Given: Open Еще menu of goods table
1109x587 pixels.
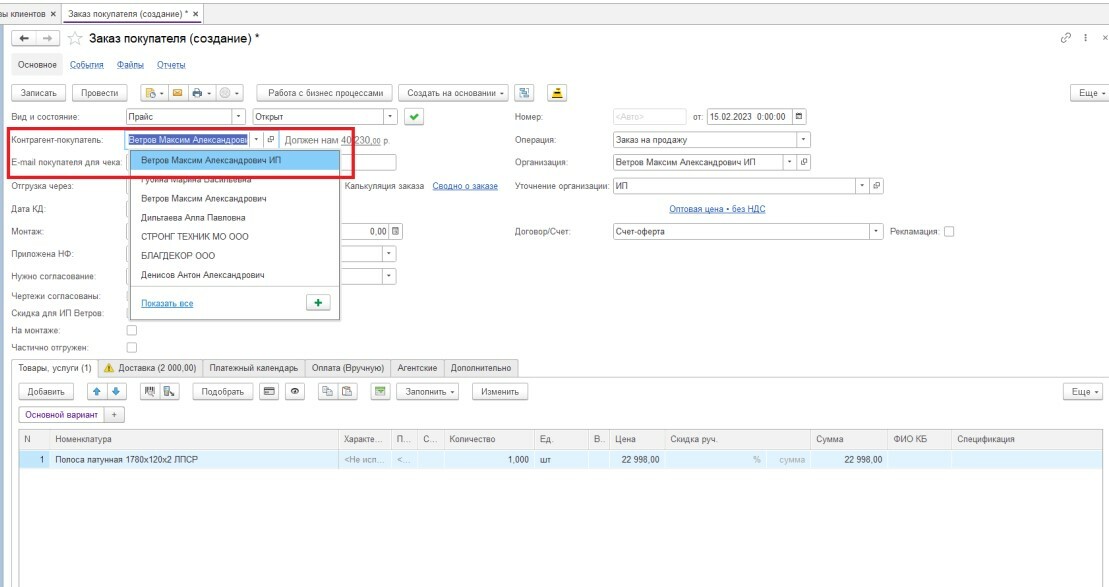Looking at the screenshot, I should (1084, 391).
